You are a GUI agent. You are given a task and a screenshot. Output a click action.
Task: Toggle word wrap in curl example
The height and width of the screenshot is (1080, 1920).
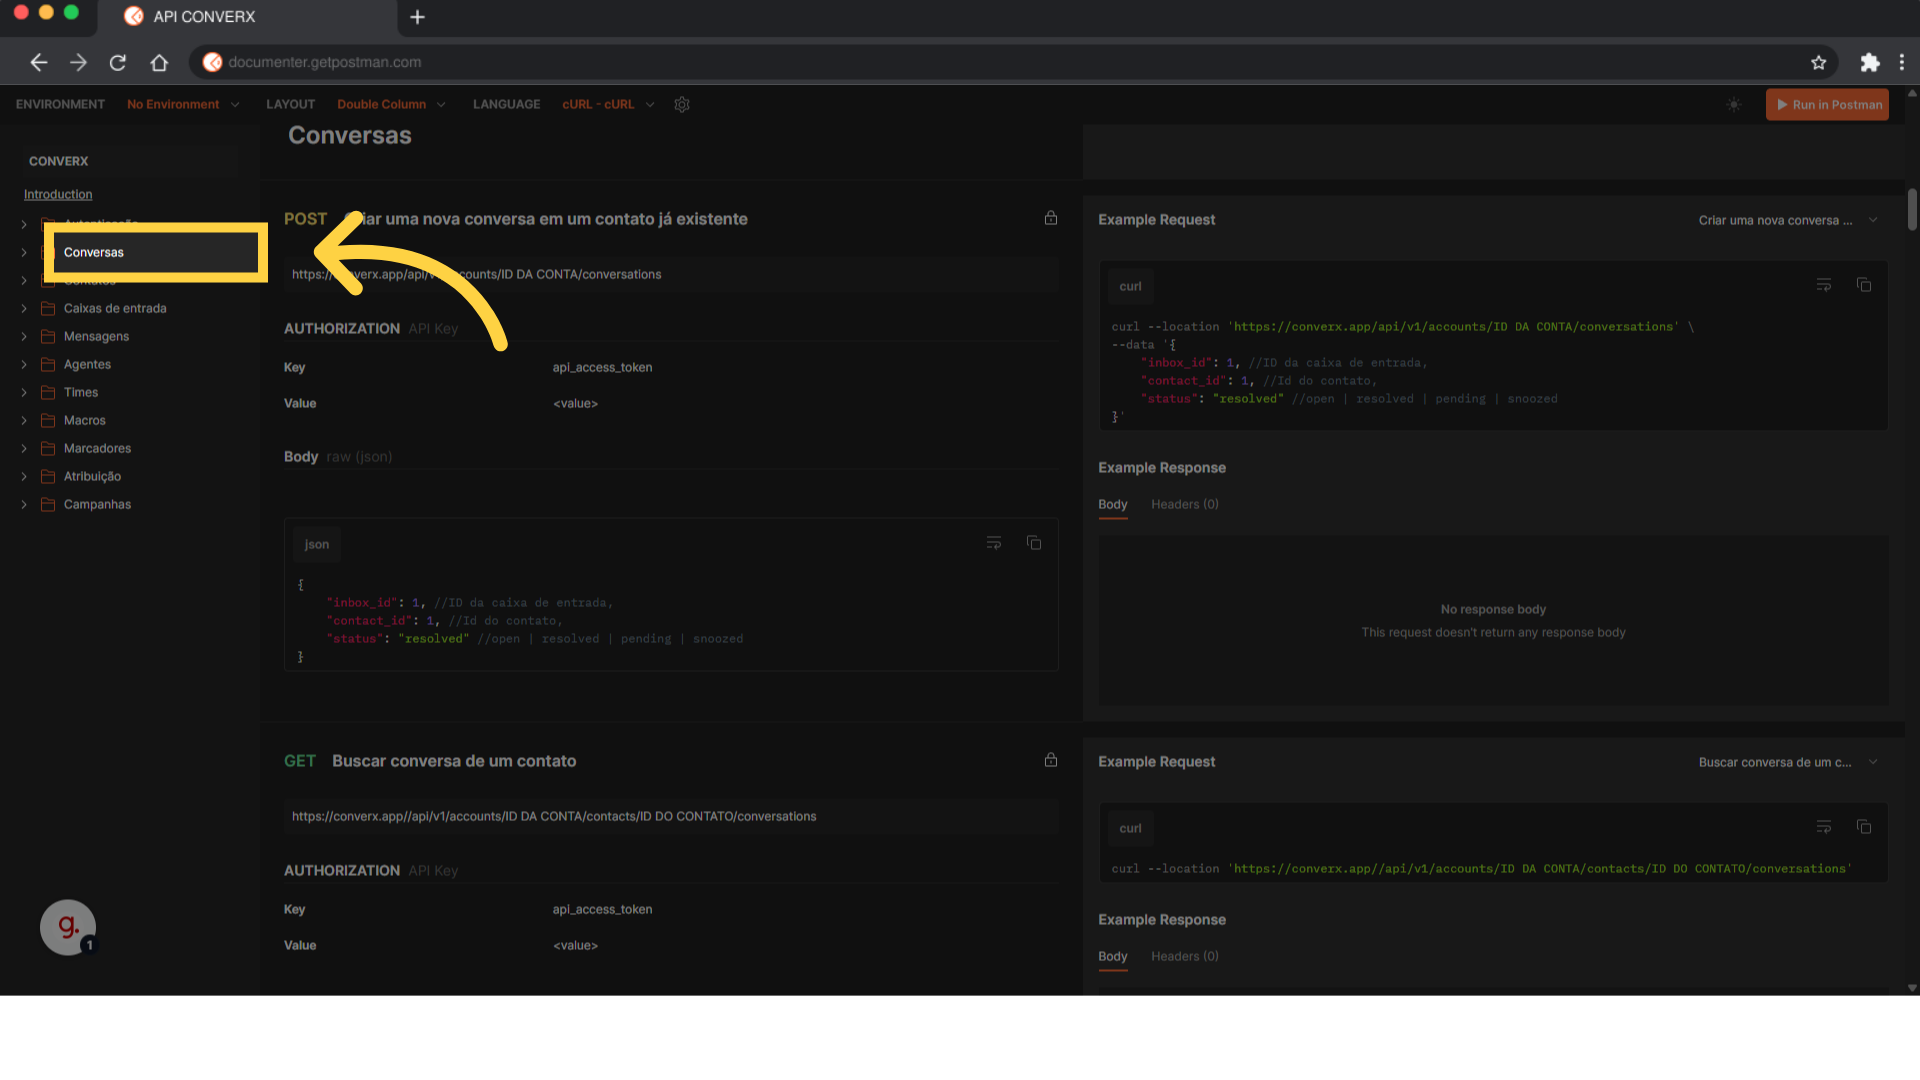[x=1824, y=285]
